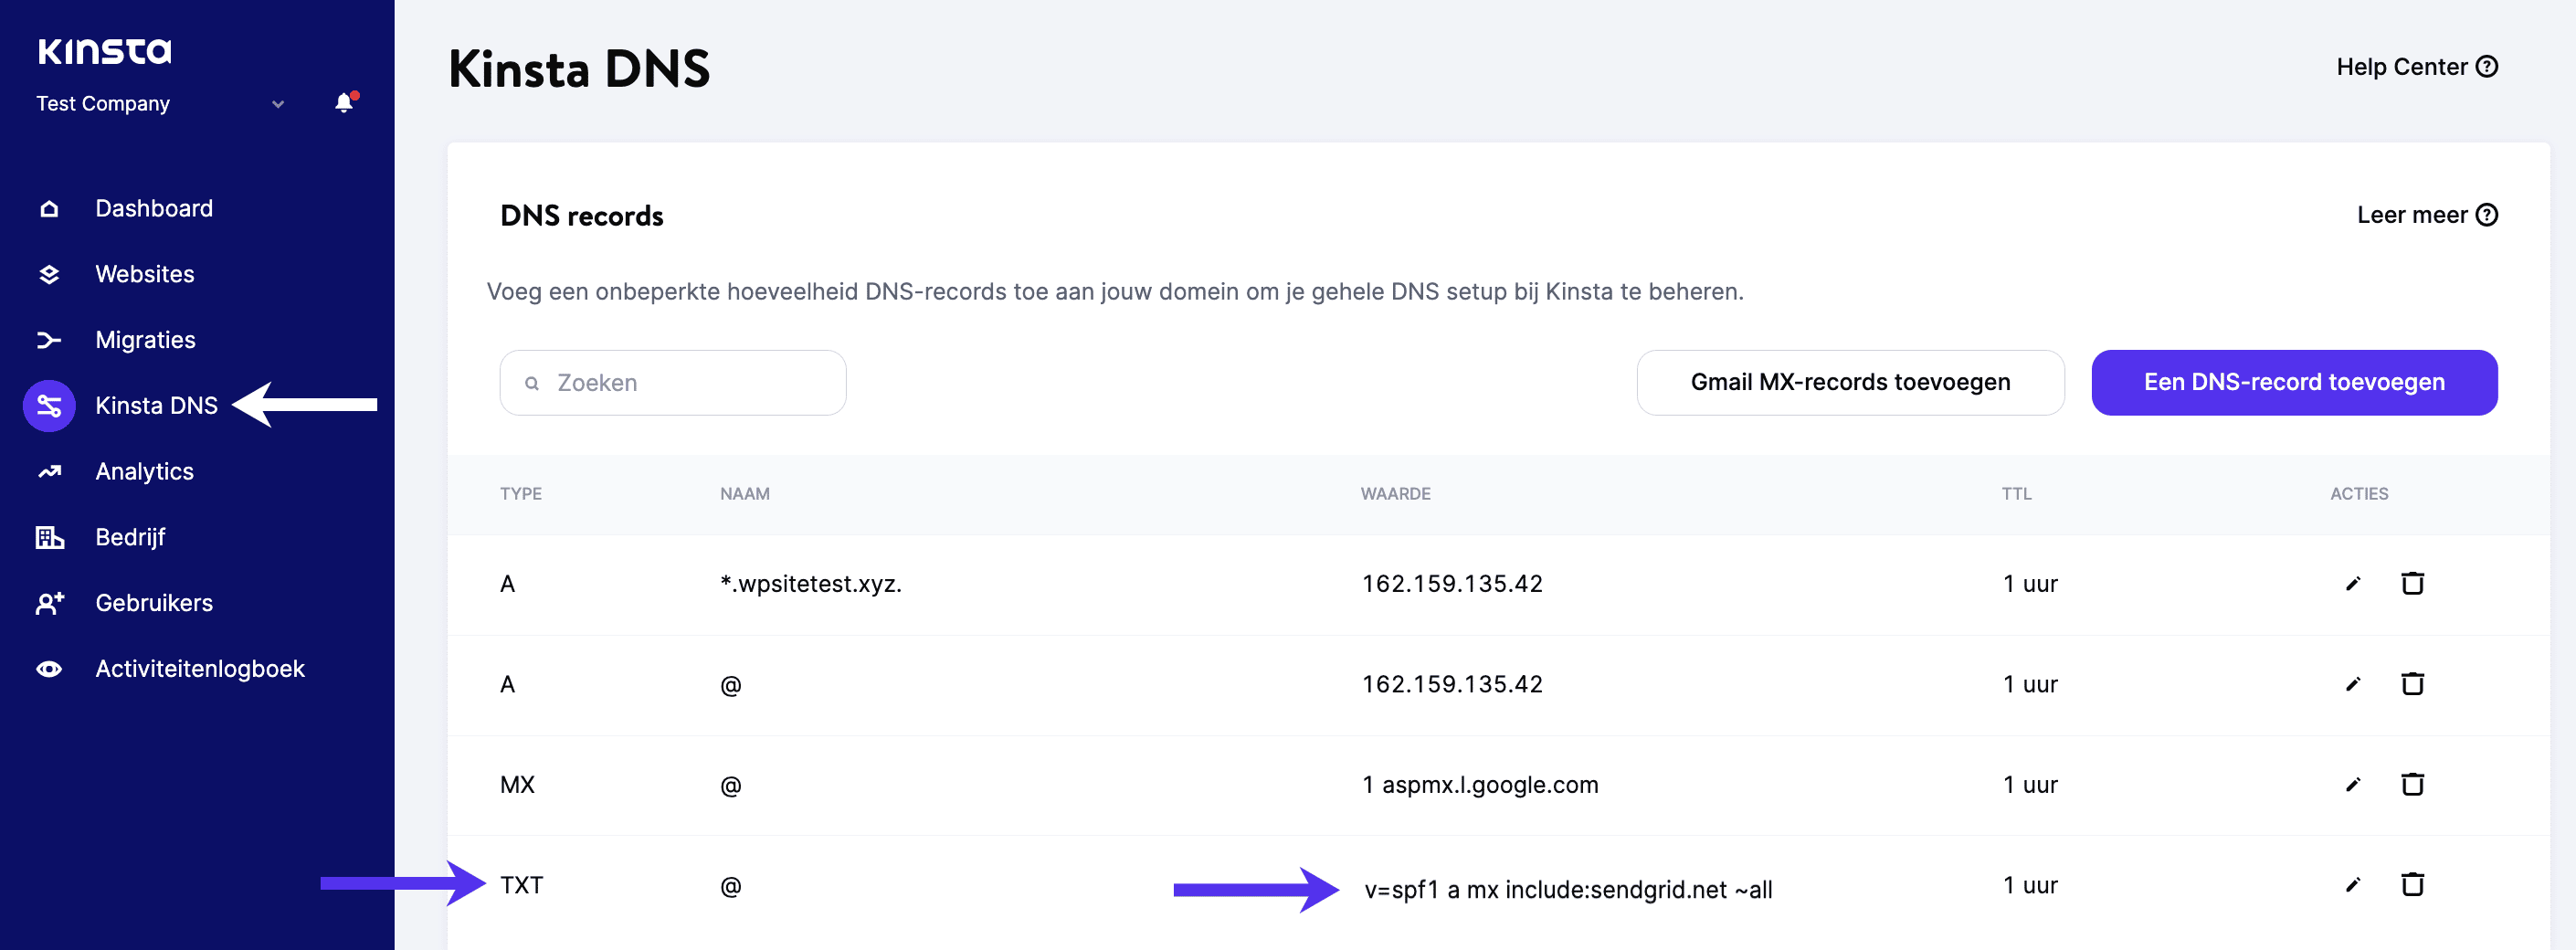Open Bedrijf menu item
2576x950 pixels.
point(130,538)
